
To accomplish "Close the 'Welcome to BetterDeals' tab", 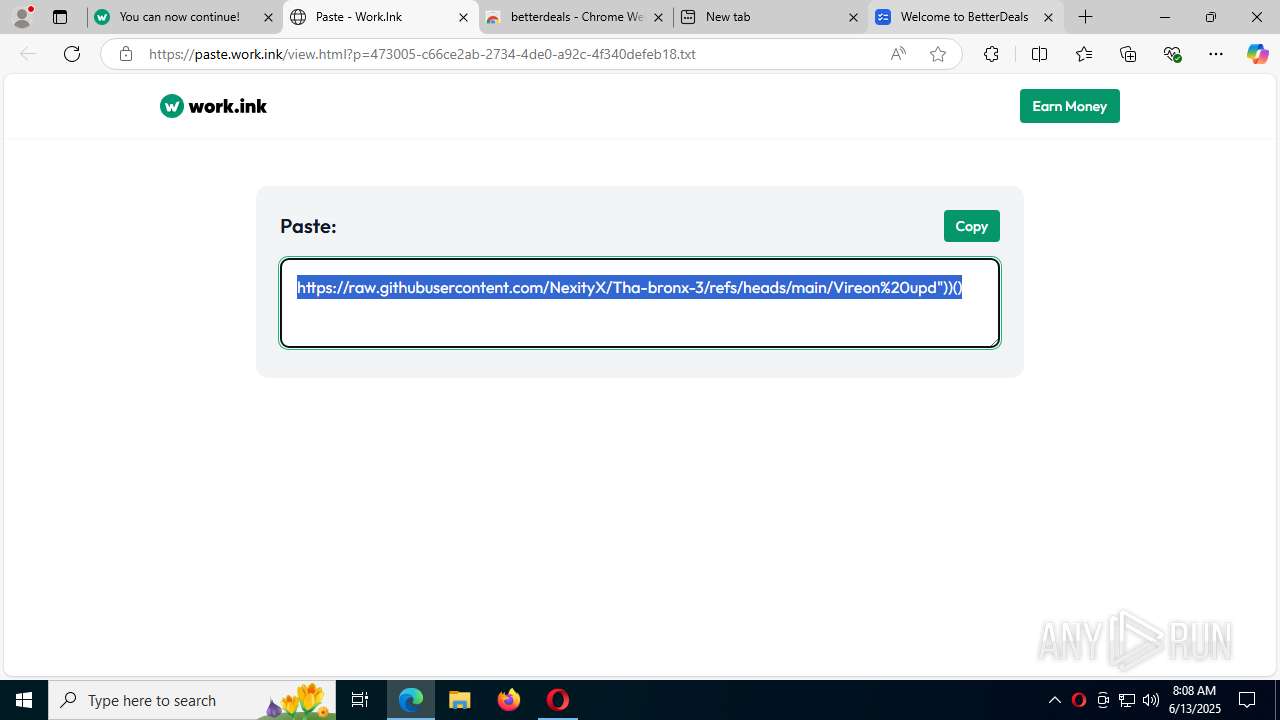I will (1048, 17).
